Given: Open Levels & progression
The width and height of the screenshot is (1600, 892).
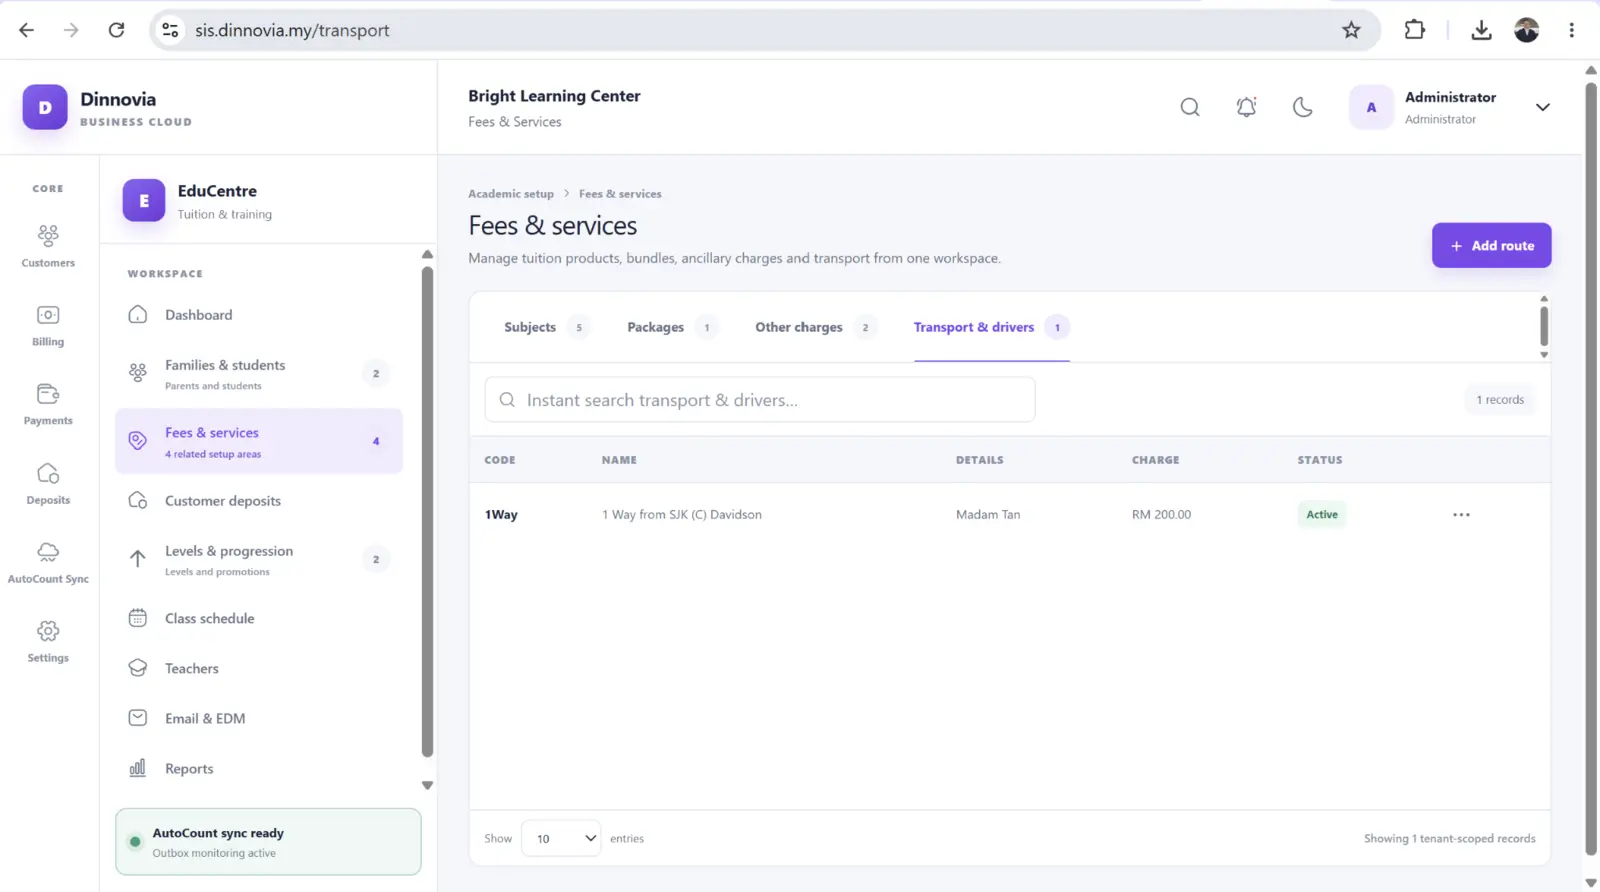Looking at the screenshot, I should point(259,560).
